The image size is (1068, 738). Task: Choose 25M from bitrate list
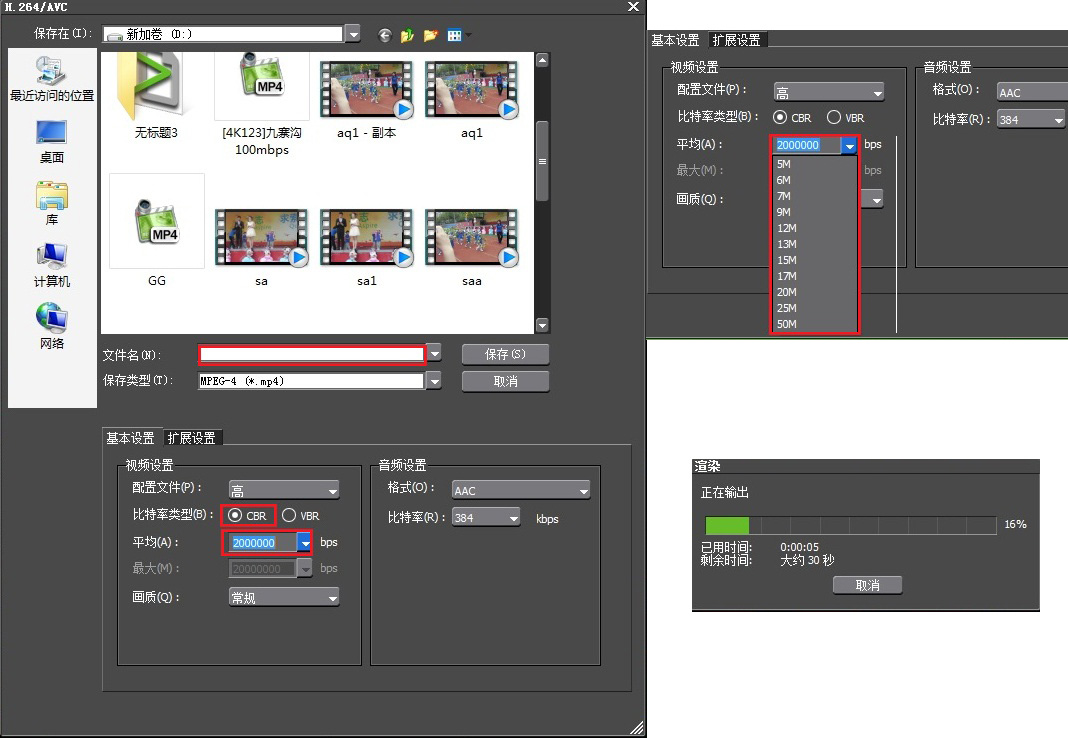(815, 308)
